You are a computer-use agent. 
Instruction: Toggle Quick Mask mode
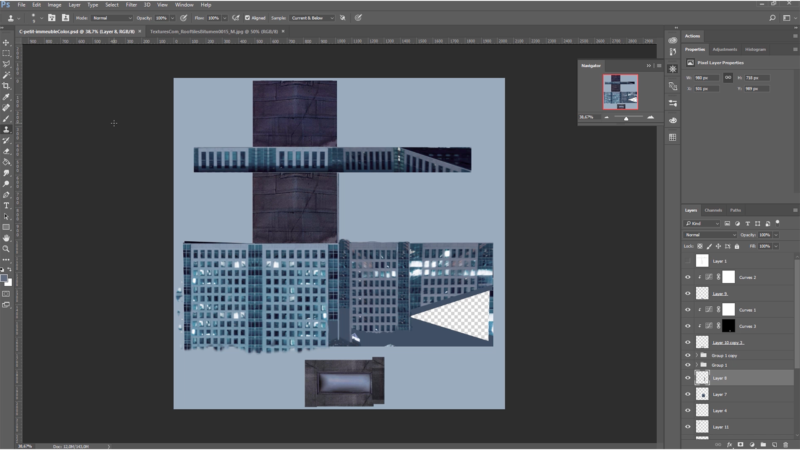pyautogui.click(x=6, y=294)
